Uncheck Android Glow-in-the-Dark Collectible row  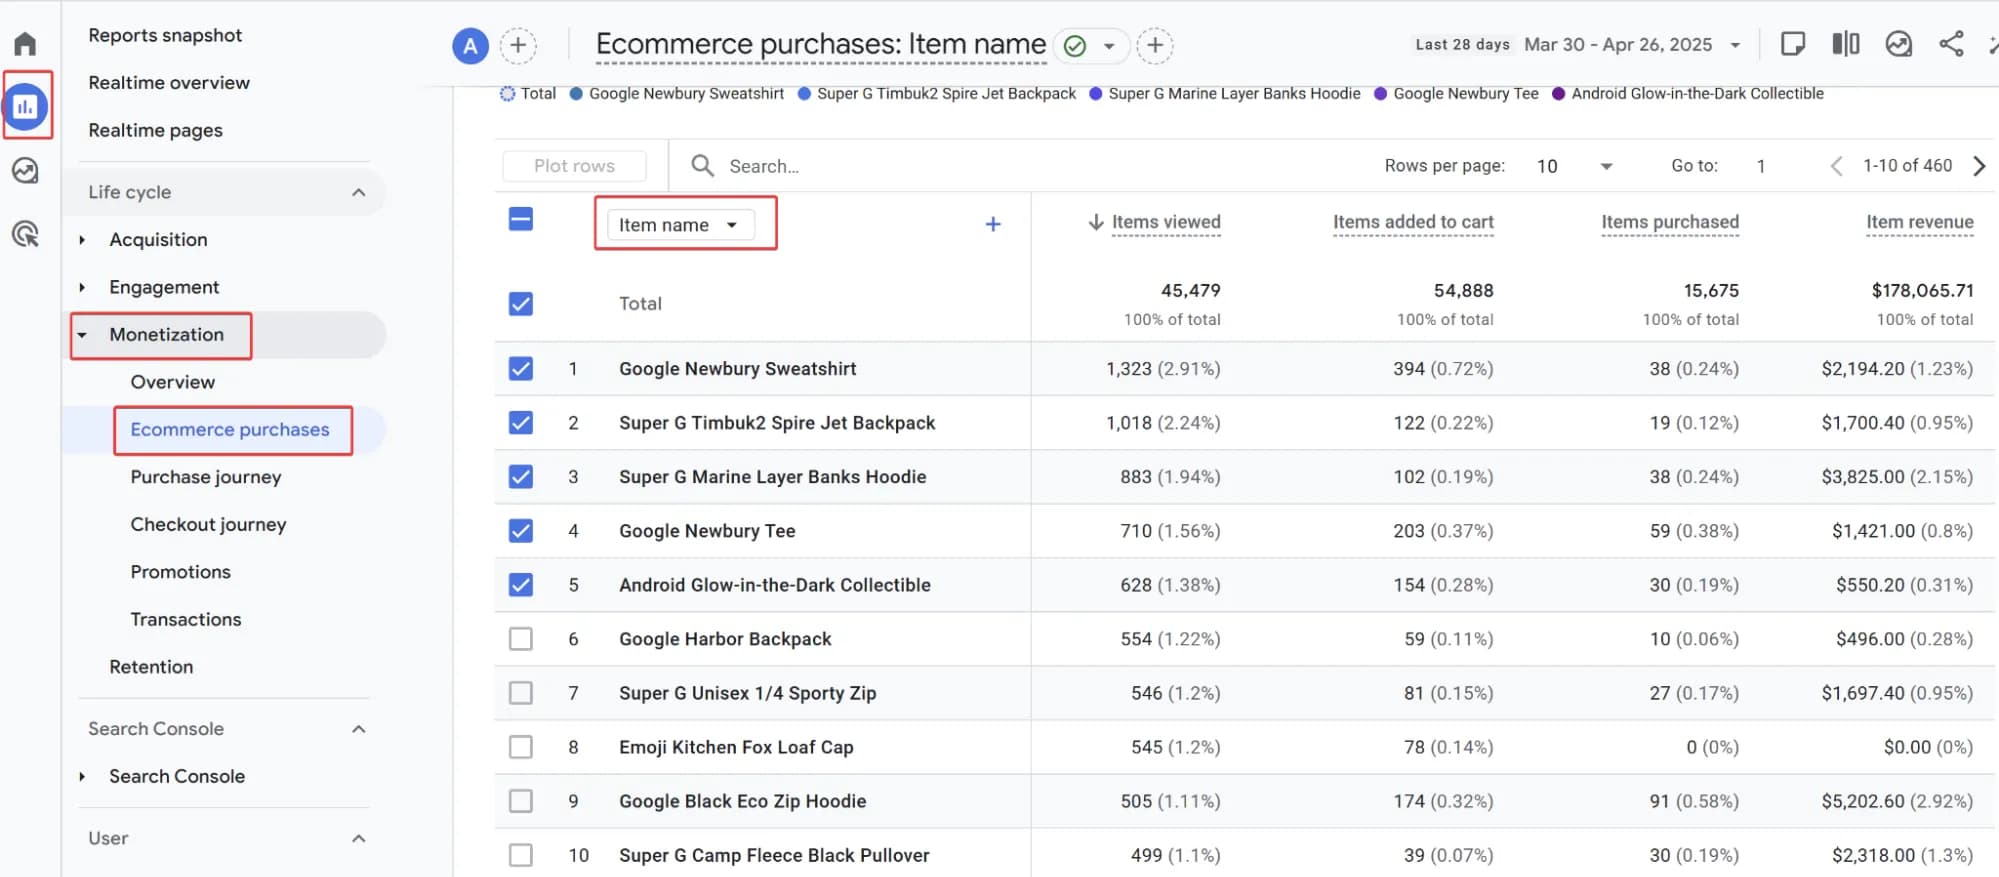(x=521, y=584)
